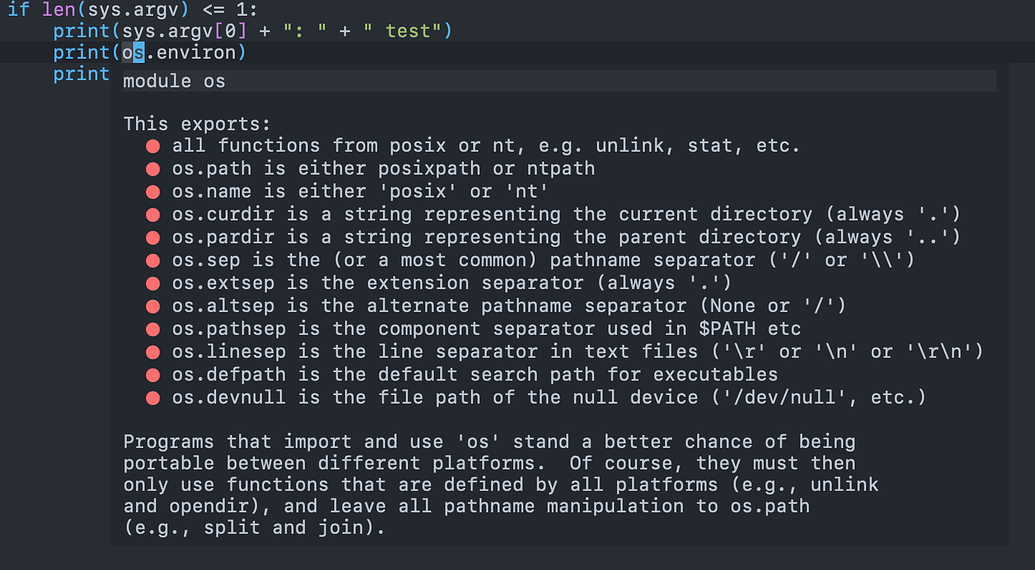Viewport: 1035px width, 570px height.
Task: Click red bullet beside os.sep line
Action: point(152,261)
